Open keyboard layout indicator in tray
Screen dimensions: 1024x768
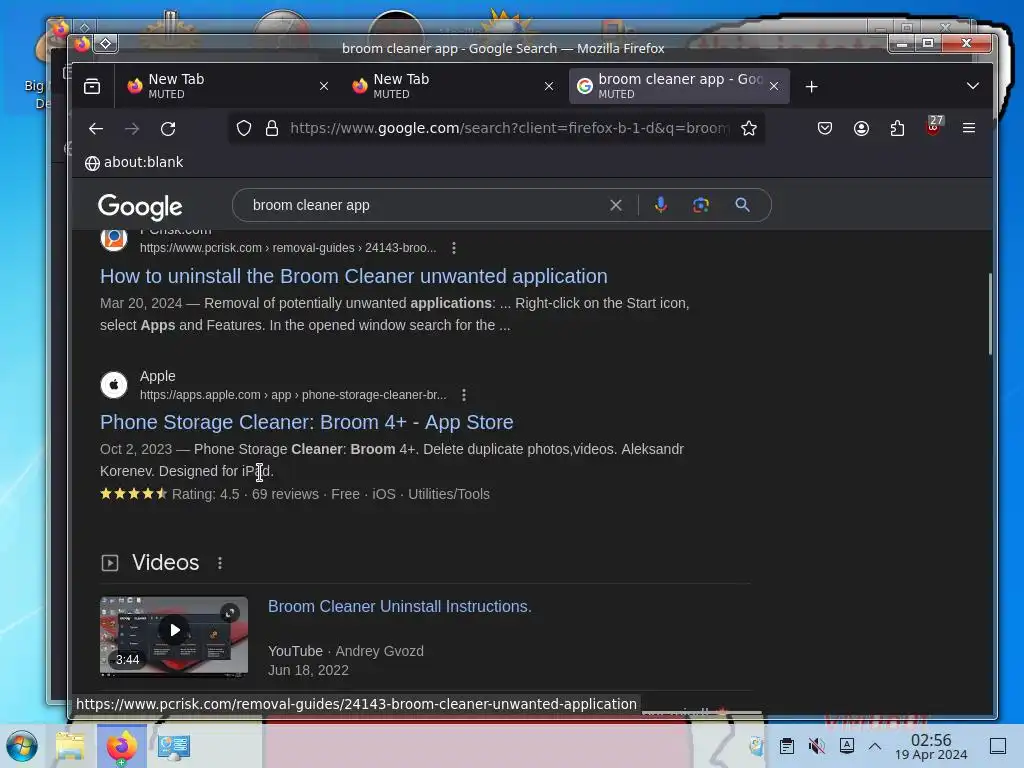(x=847, y=746)
